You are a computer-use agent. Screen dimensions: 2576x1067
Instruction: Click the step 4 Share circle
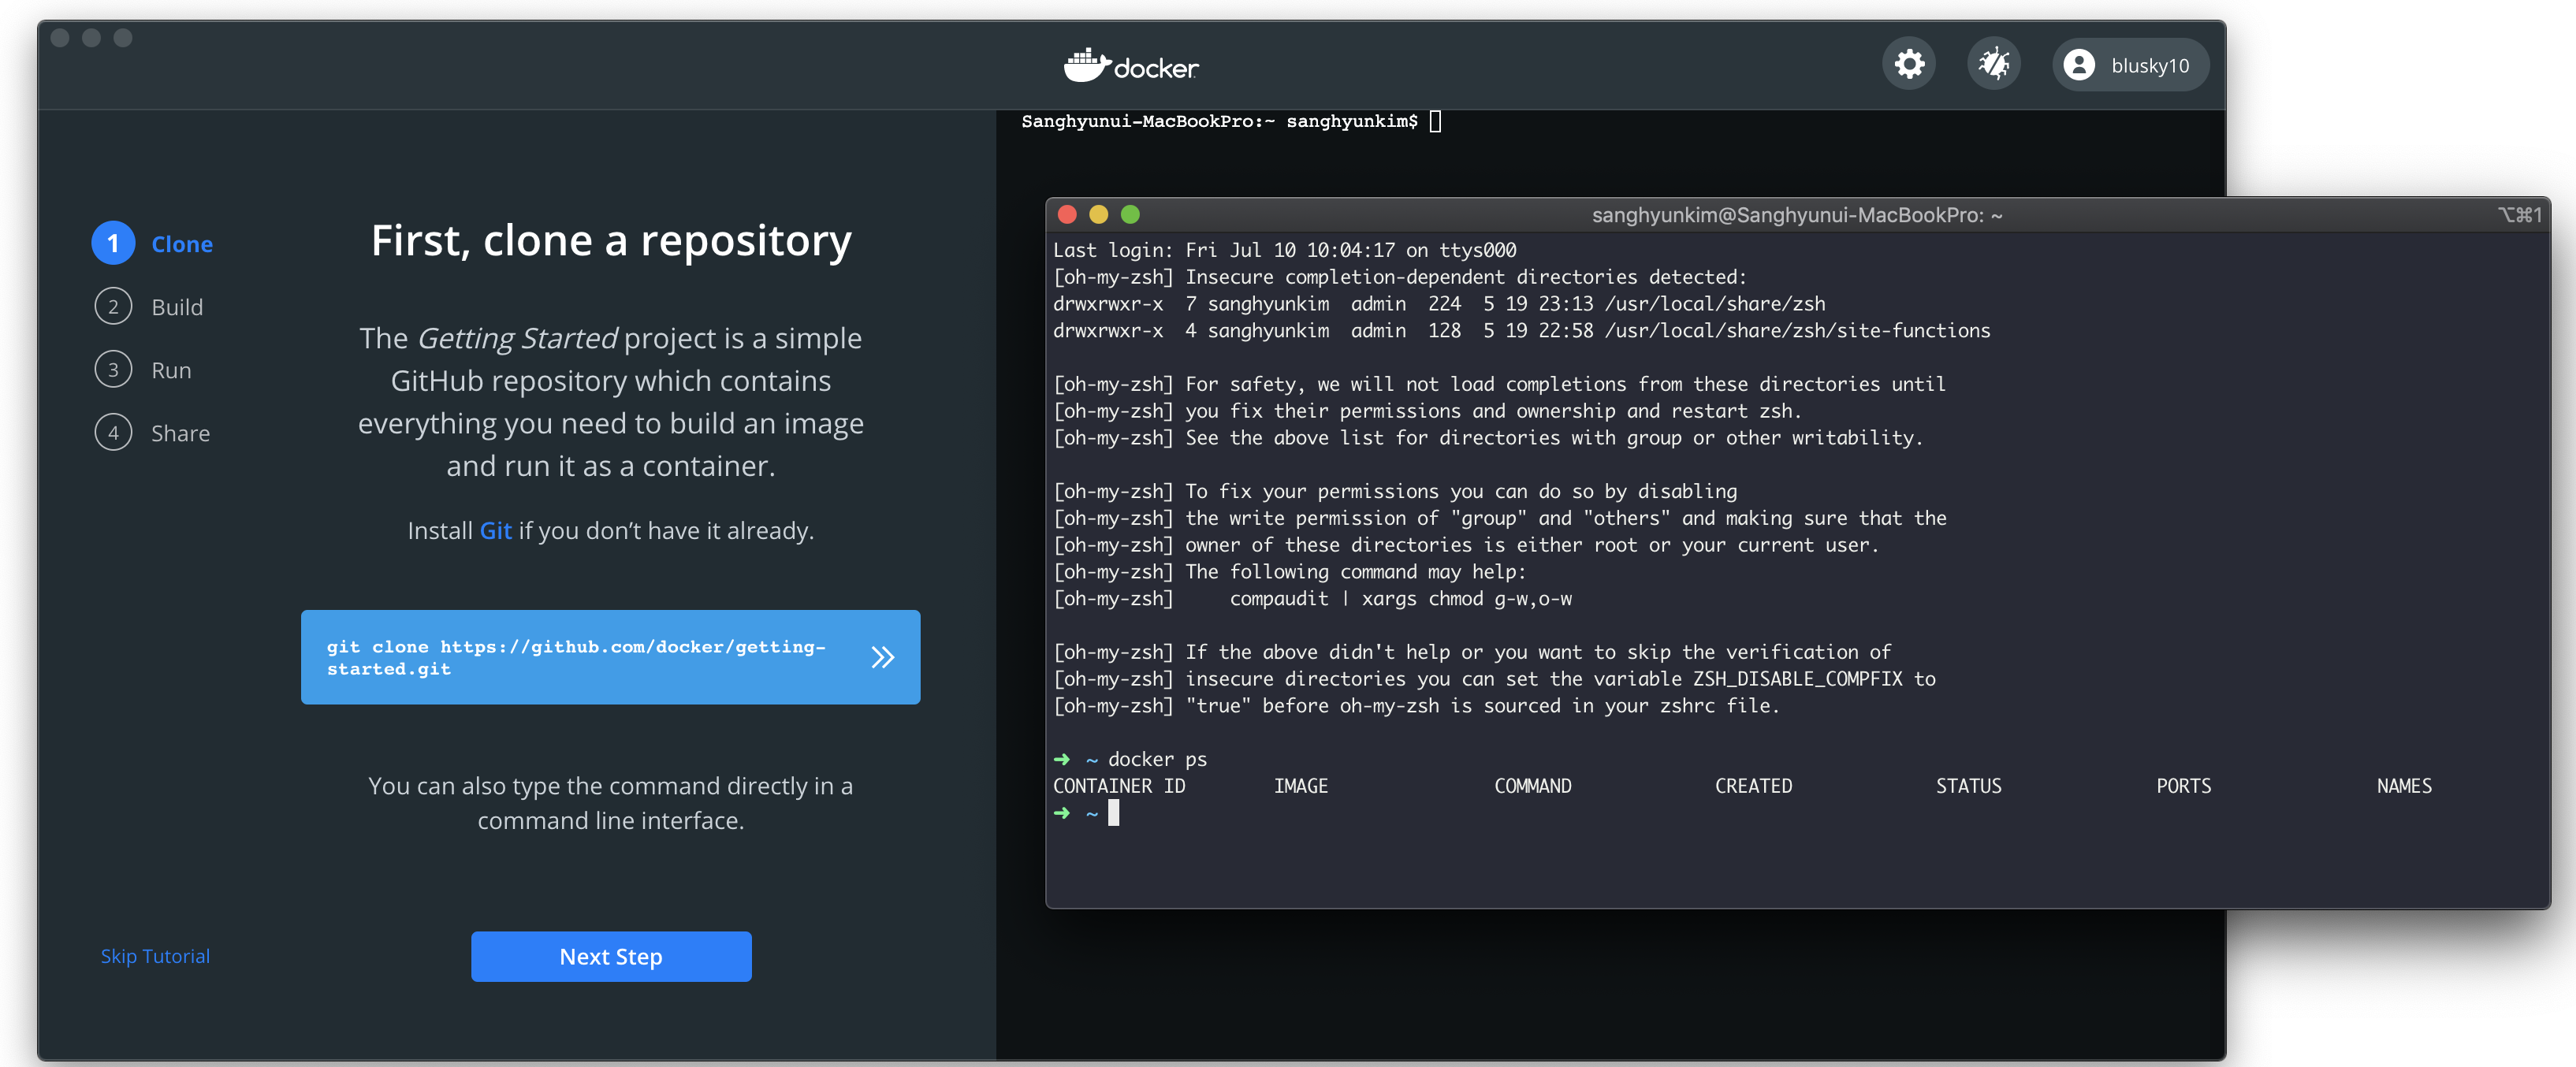[x=113, y=433]
